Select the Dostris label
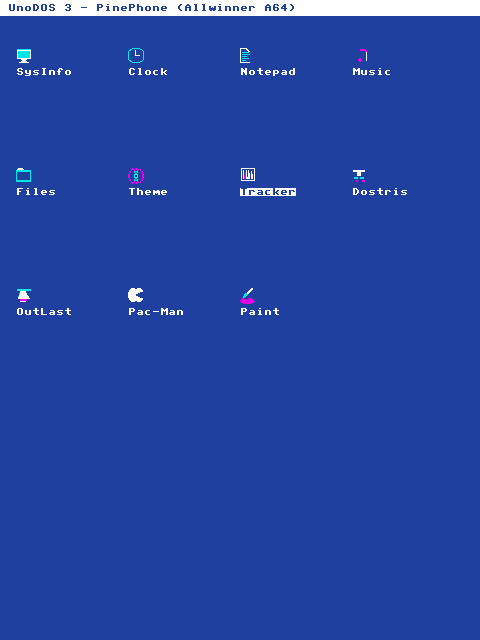480x640 pixels. coord(380,192)
